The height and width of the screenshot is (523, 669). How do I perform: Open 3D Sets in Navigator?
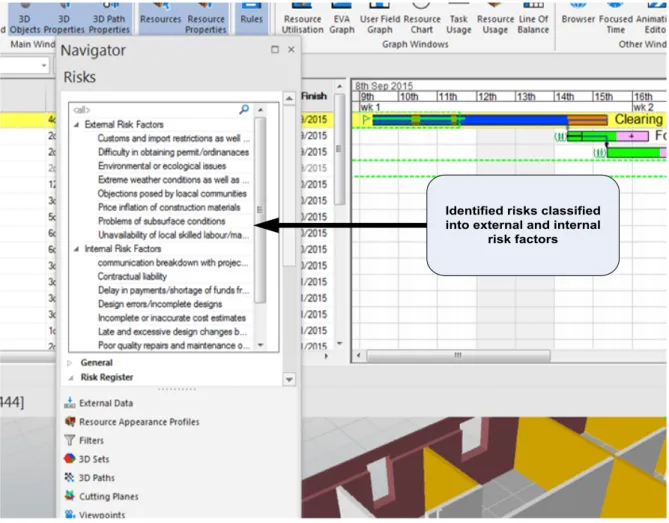93,459
